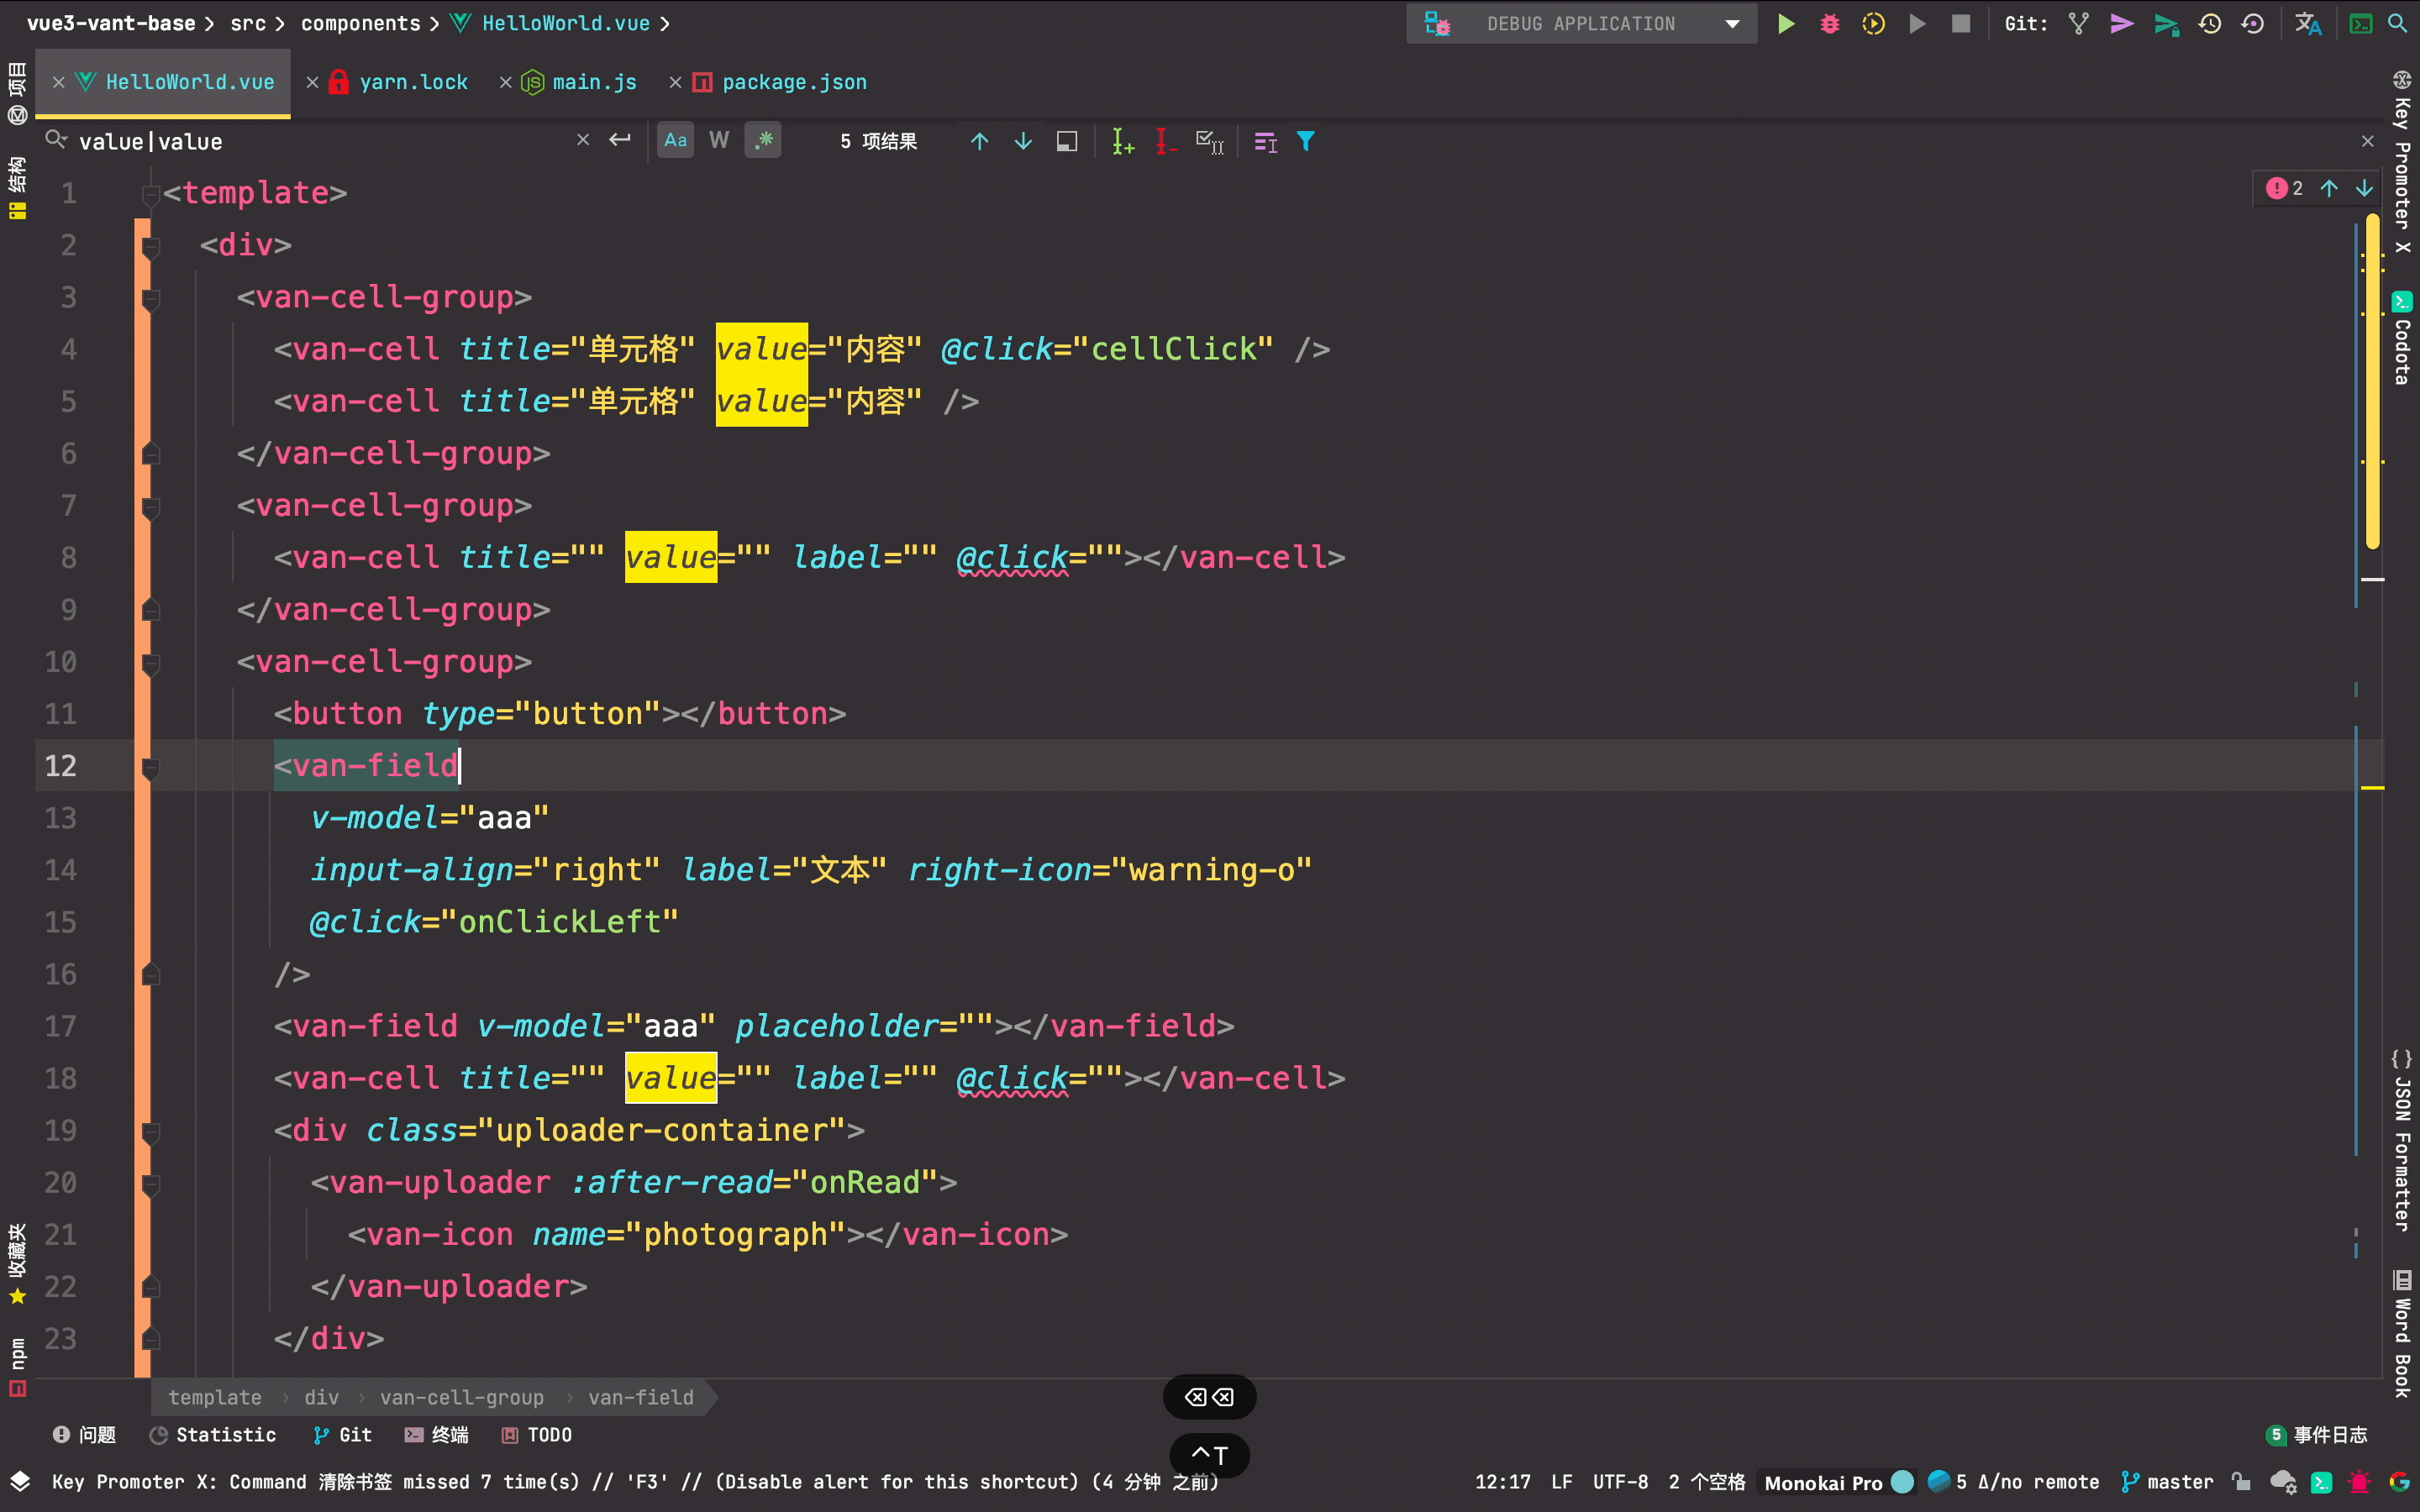Open Git commit with purple arrow icon
The image size is (2420, 1512).
[2121, 24]
